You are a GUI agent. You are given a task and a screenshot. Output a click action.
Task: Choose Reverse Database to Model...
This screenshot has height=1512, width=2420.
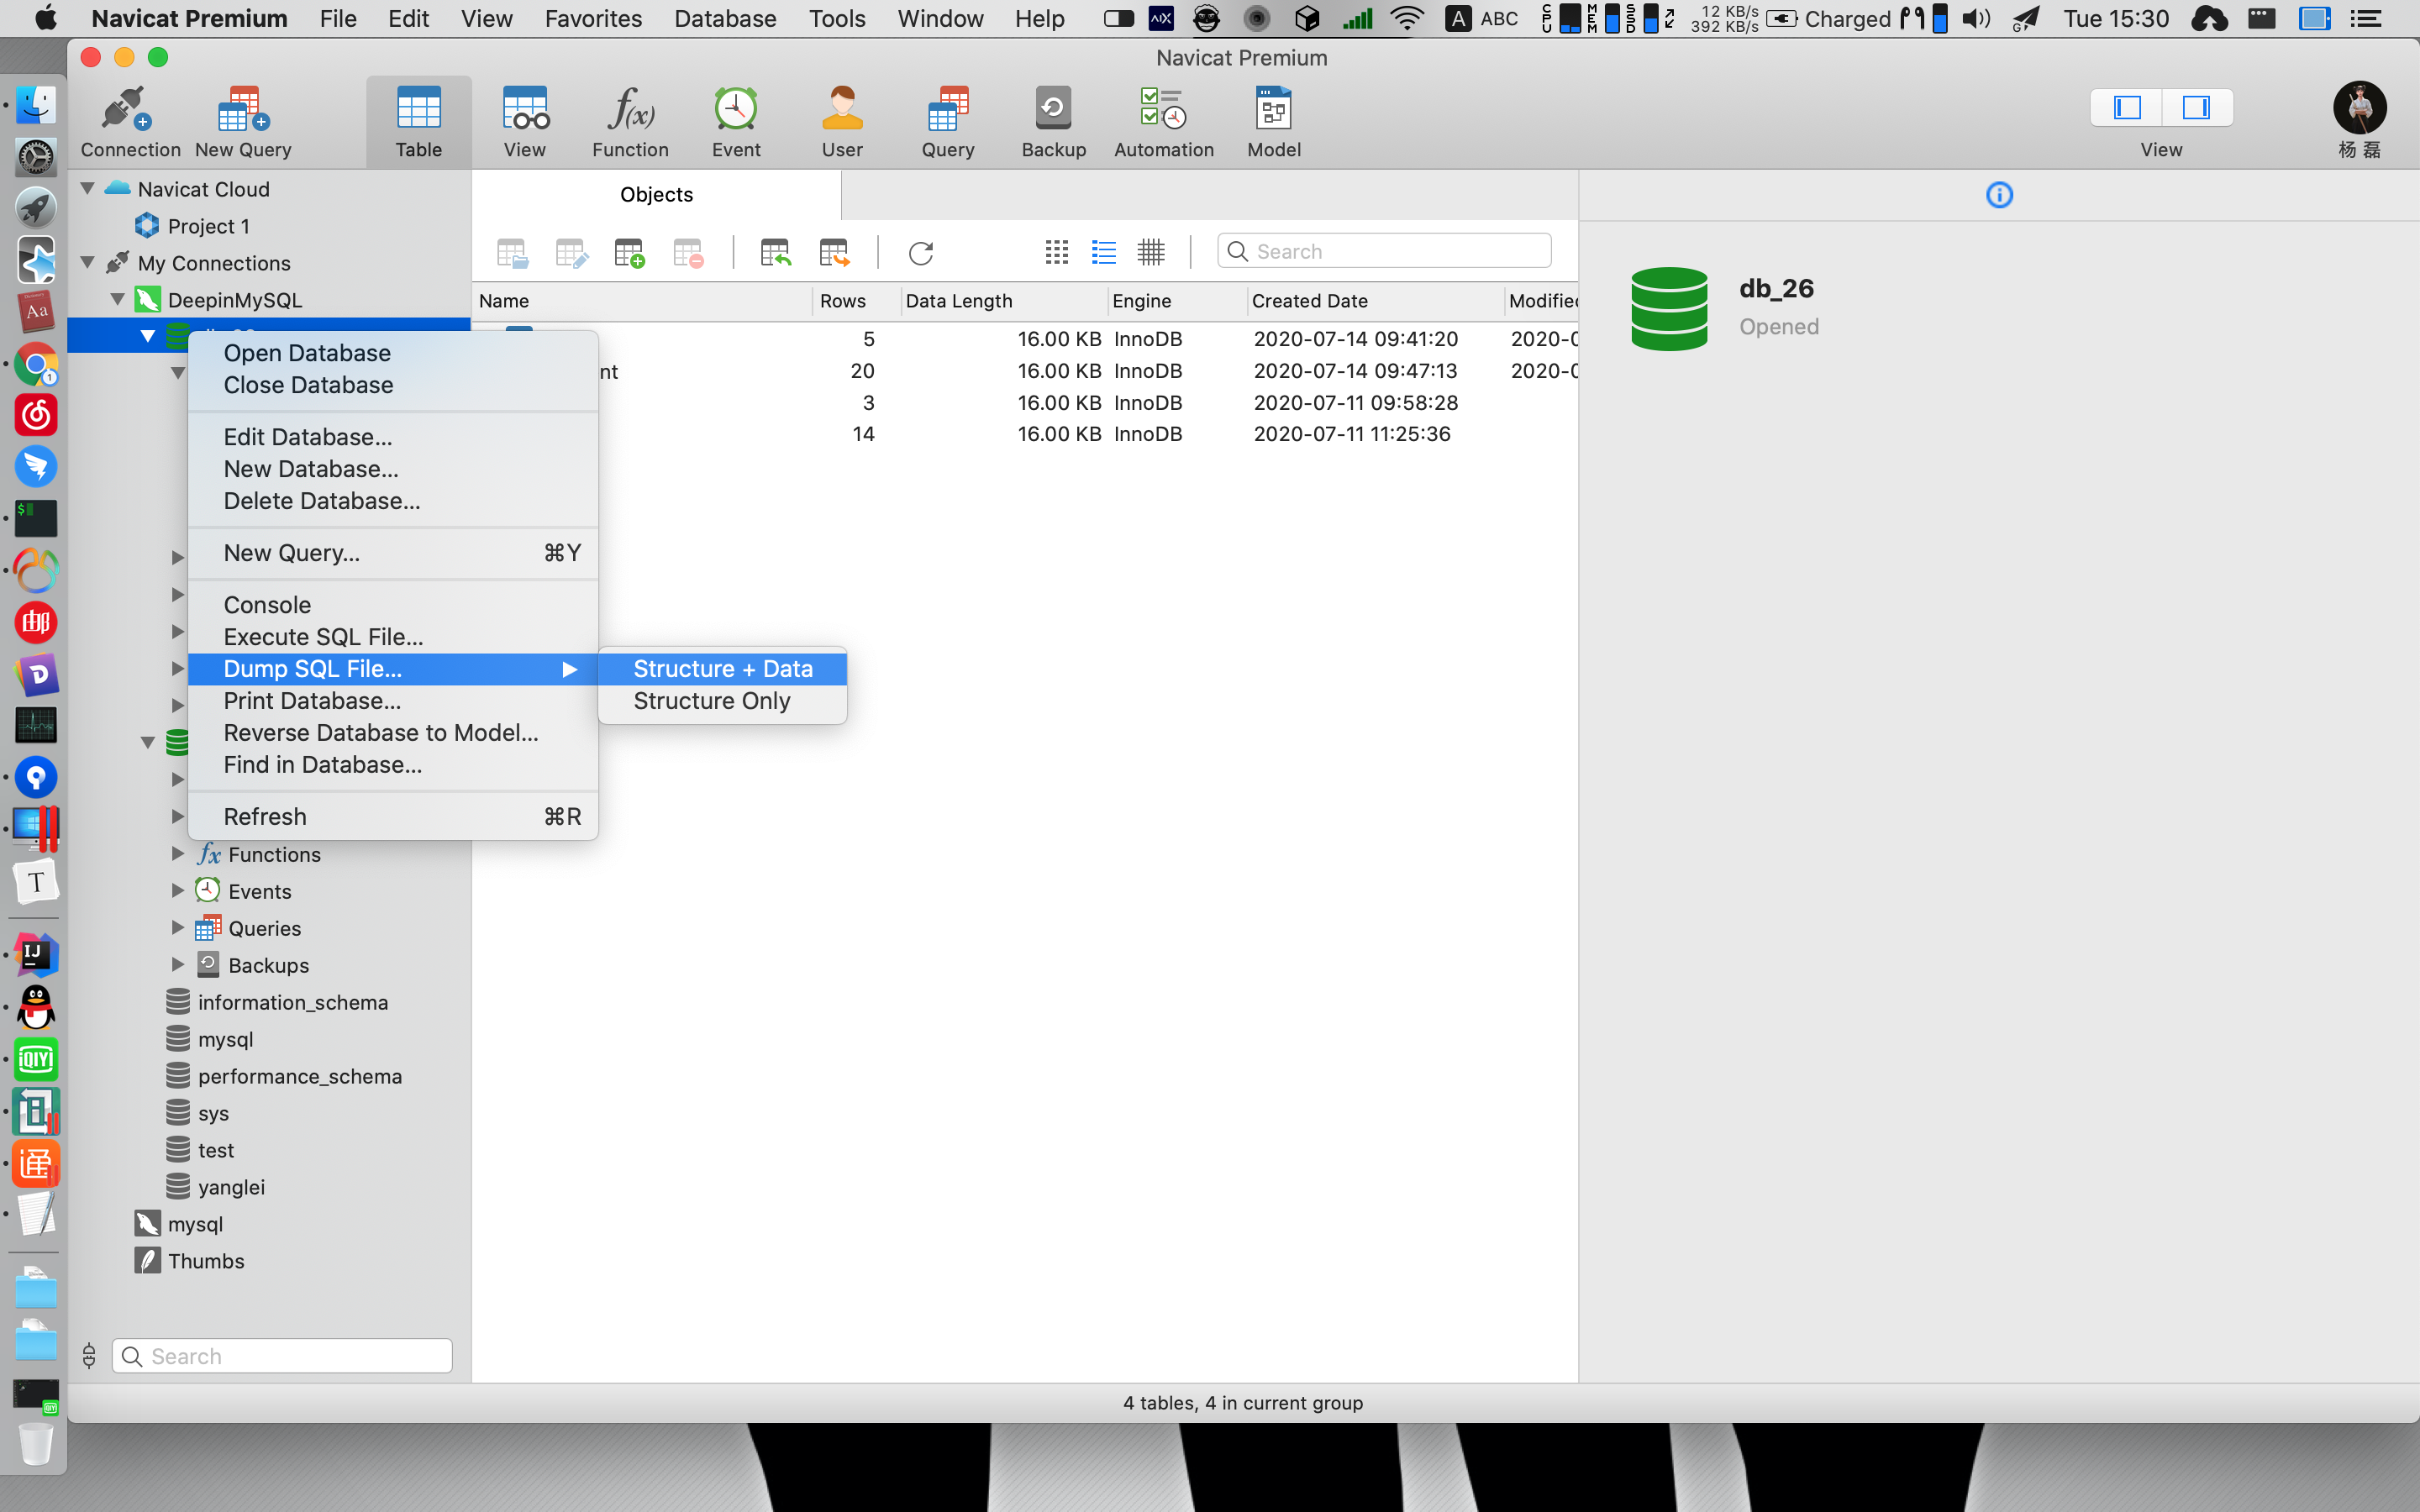point(393,733)
